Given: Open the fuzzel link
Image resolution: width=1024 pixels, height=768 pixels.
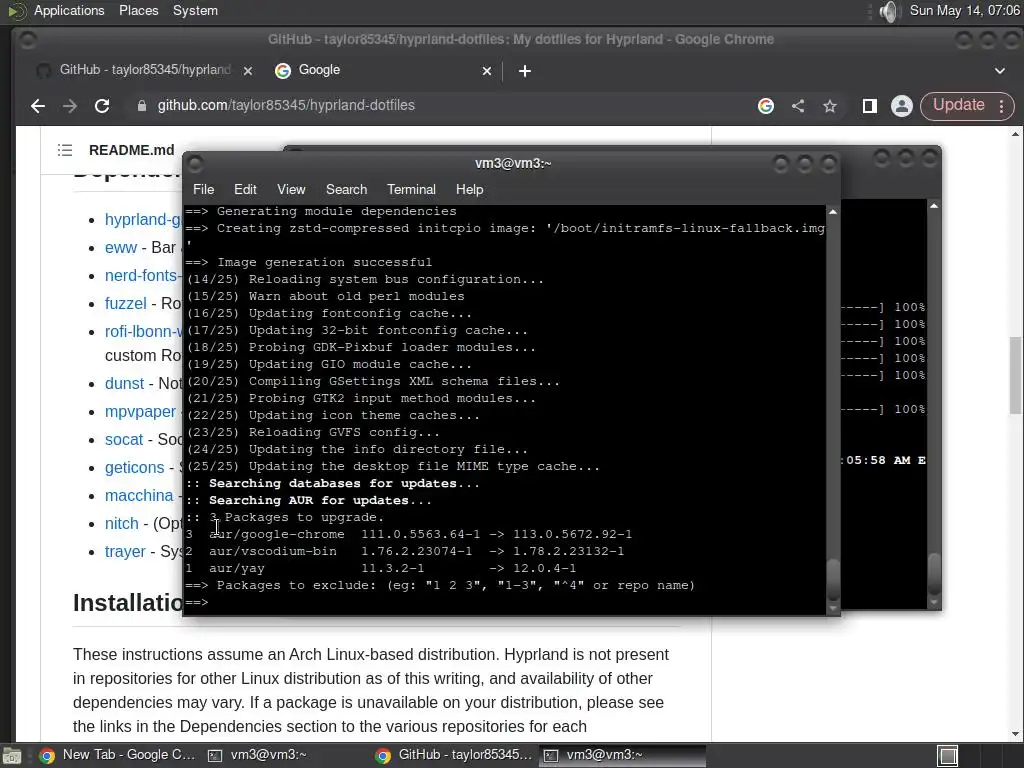Looking at the screenshot, I should click(x=125, y=304).
